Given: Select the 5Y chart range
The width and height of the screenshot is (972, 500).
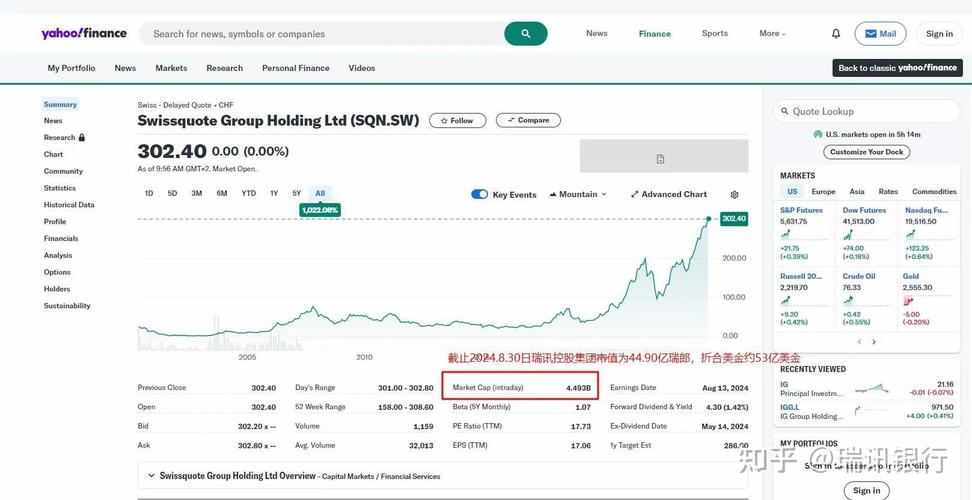Looking at the screenshot, I should (x=296, y=193).
